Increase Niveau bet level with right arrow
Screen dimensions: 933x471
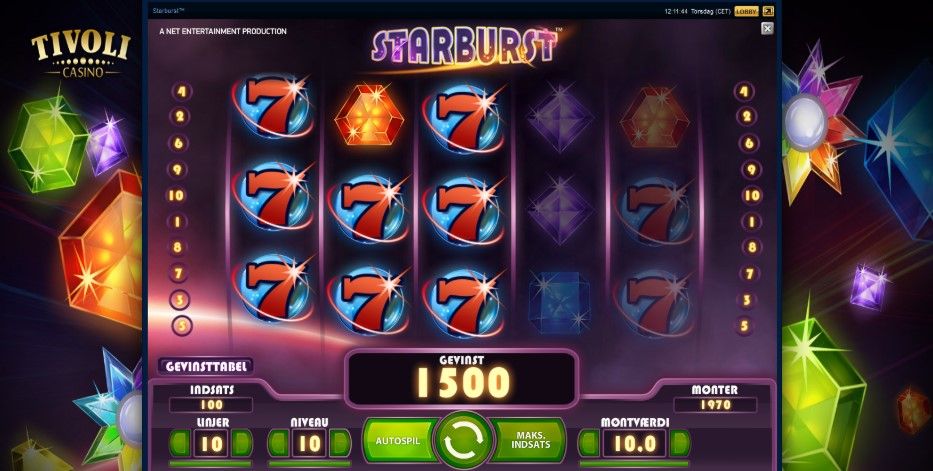pyautogui.click(x=340, y=444)
